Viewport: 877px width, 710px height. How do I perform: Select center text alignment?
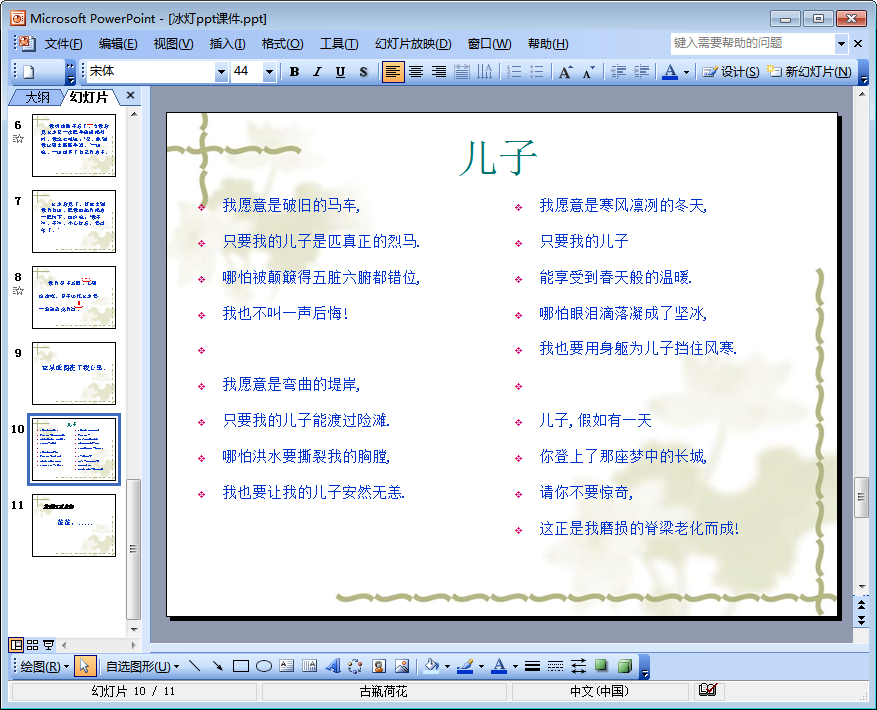pyautogui.click(x=416, y=72)
